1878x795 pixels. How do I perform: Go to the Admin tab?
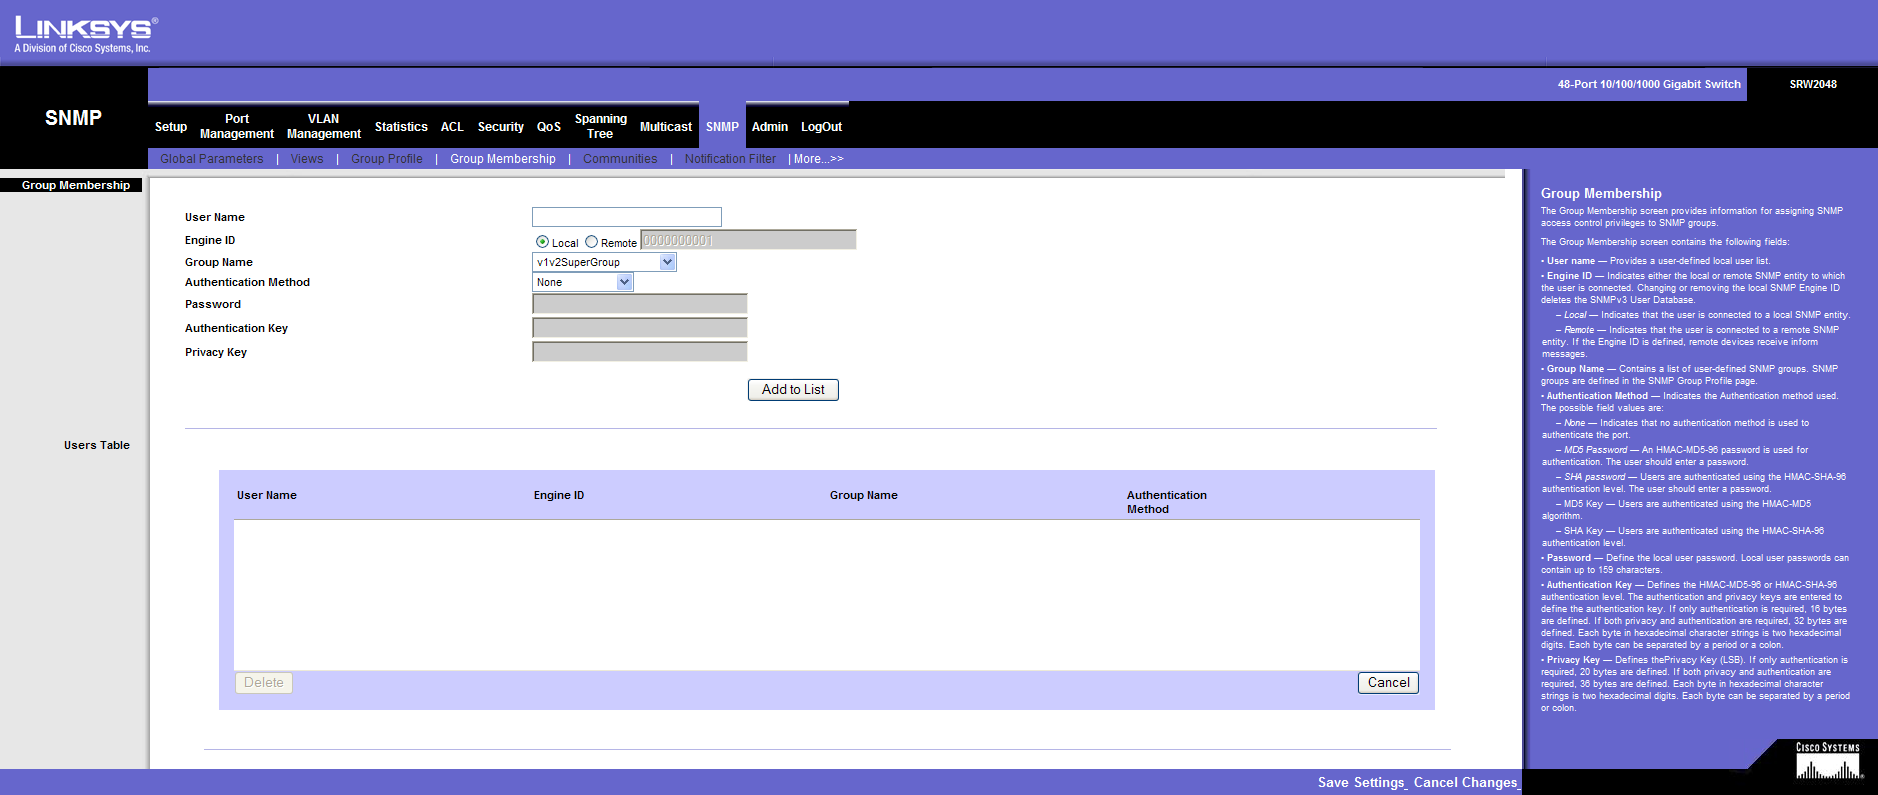click(769, 127)
